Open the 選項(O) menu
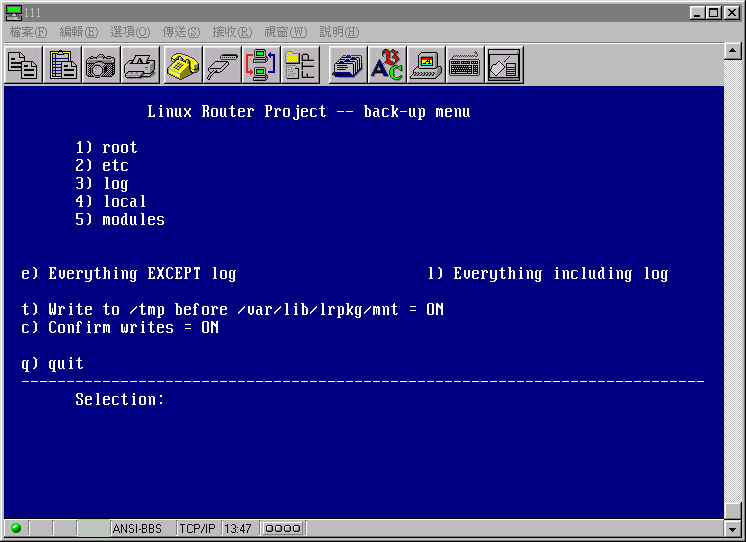 click(x=130, y=32)
